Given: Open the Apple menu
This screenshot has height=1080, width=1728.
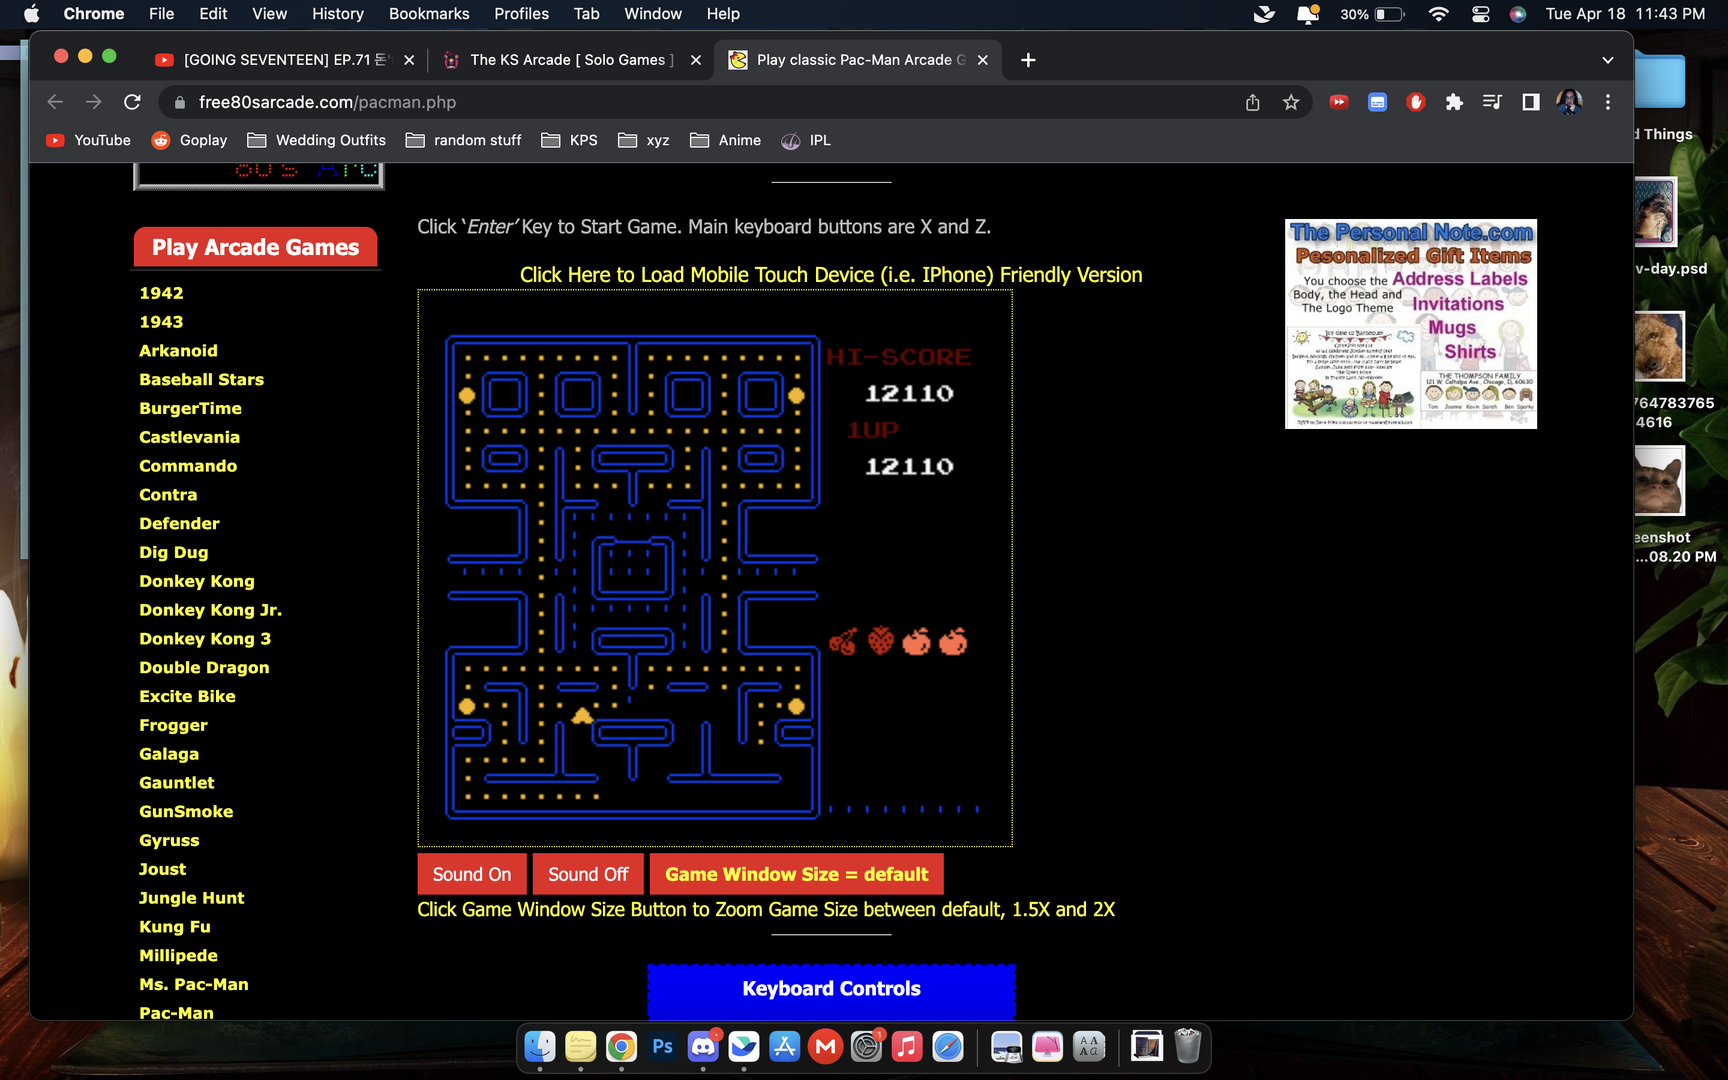Looking at the screenshot, I should click(31, 14).
